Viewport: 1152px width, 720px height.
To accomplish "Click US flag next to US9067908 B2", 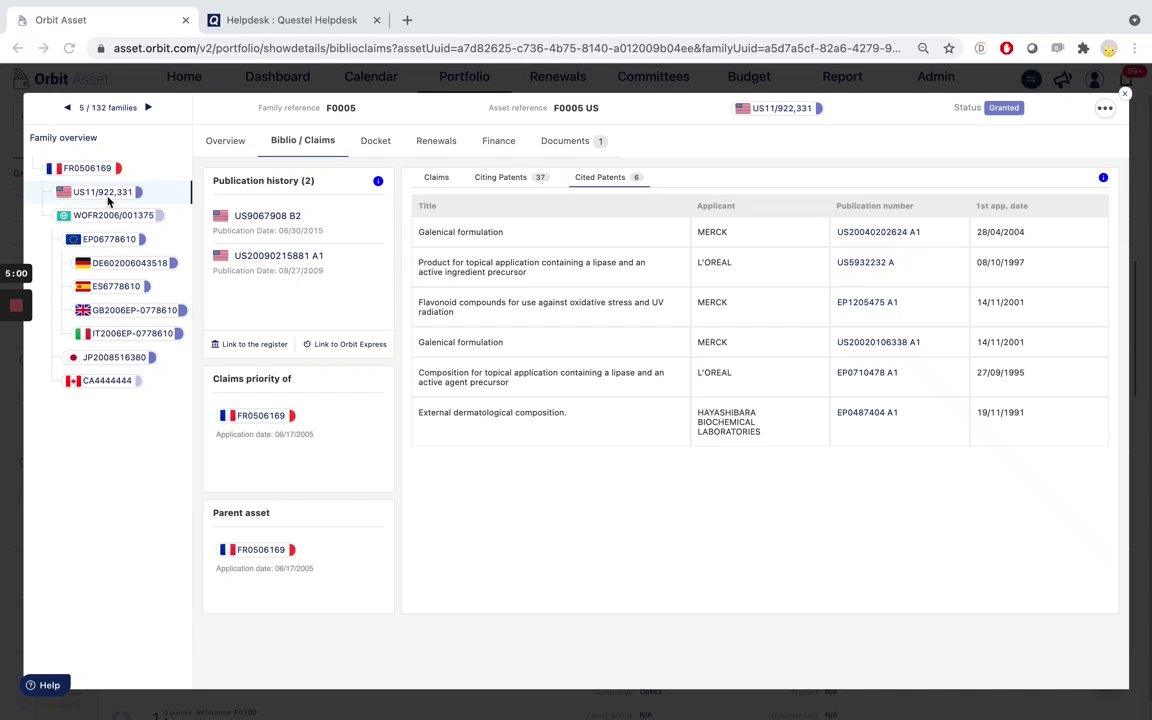I will coord(220,216).
